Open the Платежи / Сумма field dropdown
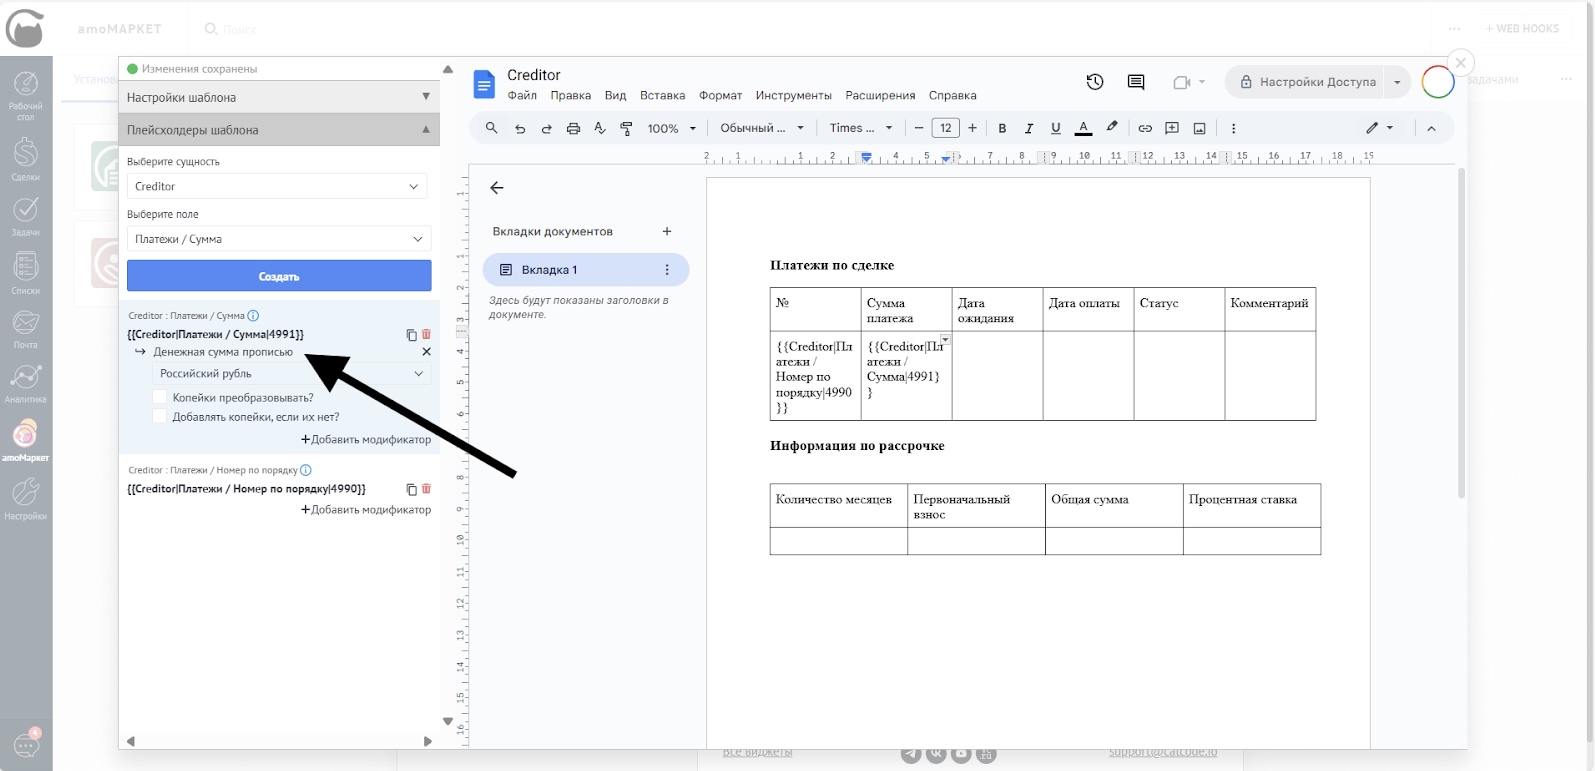The width and height of the screenshot is (1595, 771). [279, 239]
